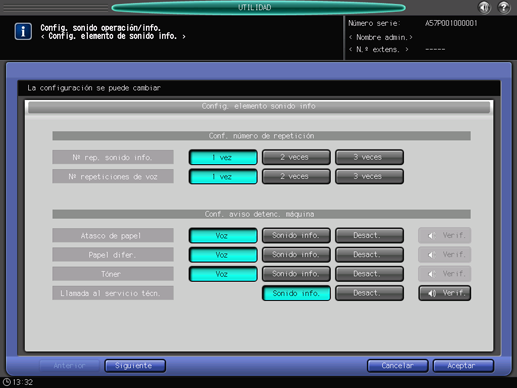Click the serial number A57P001000001

[451, 23]
